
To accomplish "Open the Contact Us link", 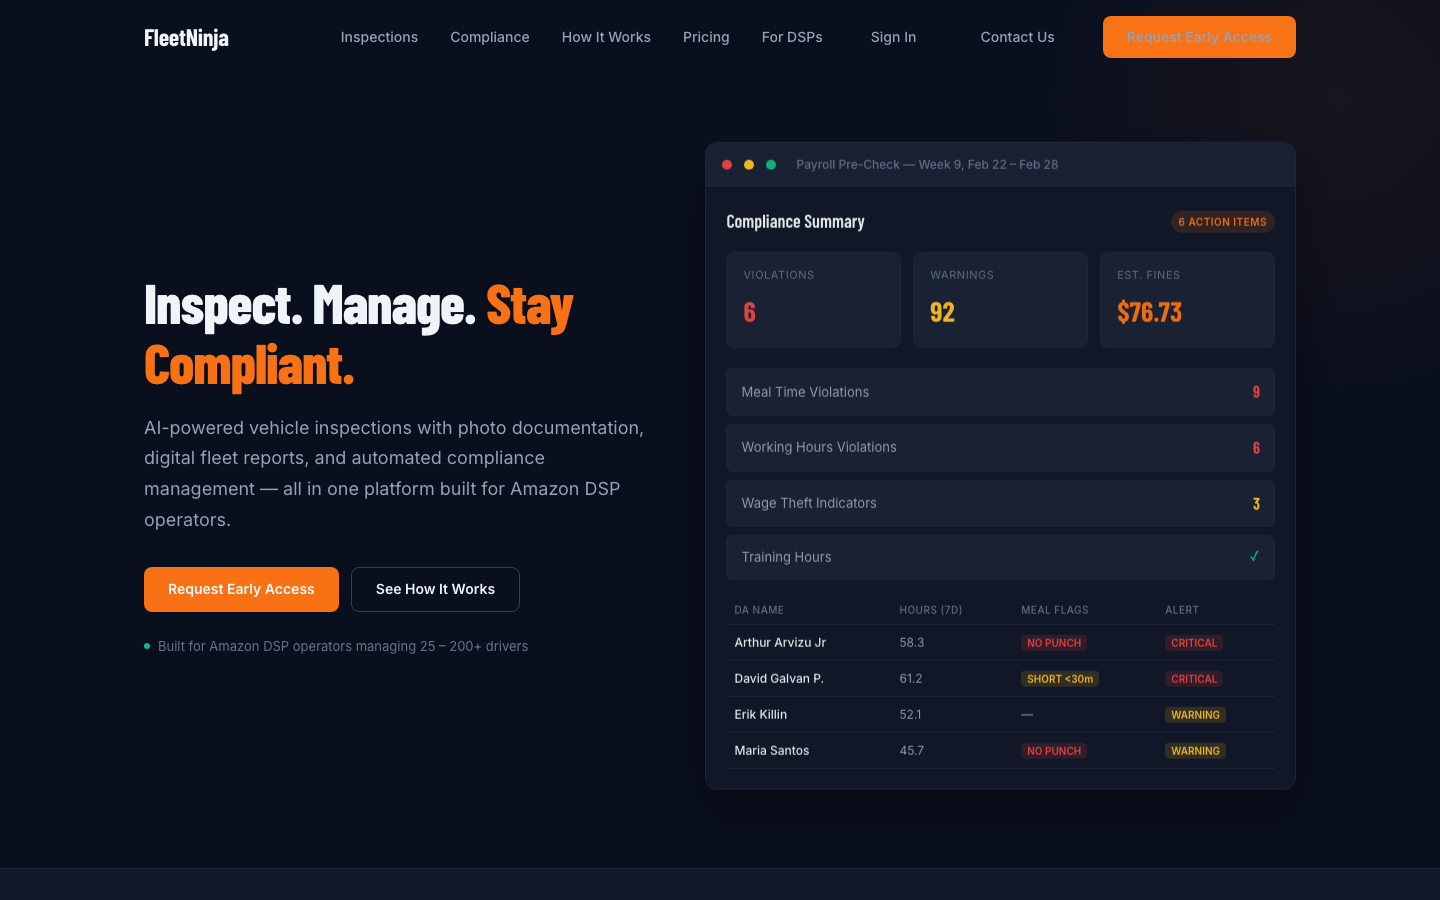I will click(x=1017, y=37).
